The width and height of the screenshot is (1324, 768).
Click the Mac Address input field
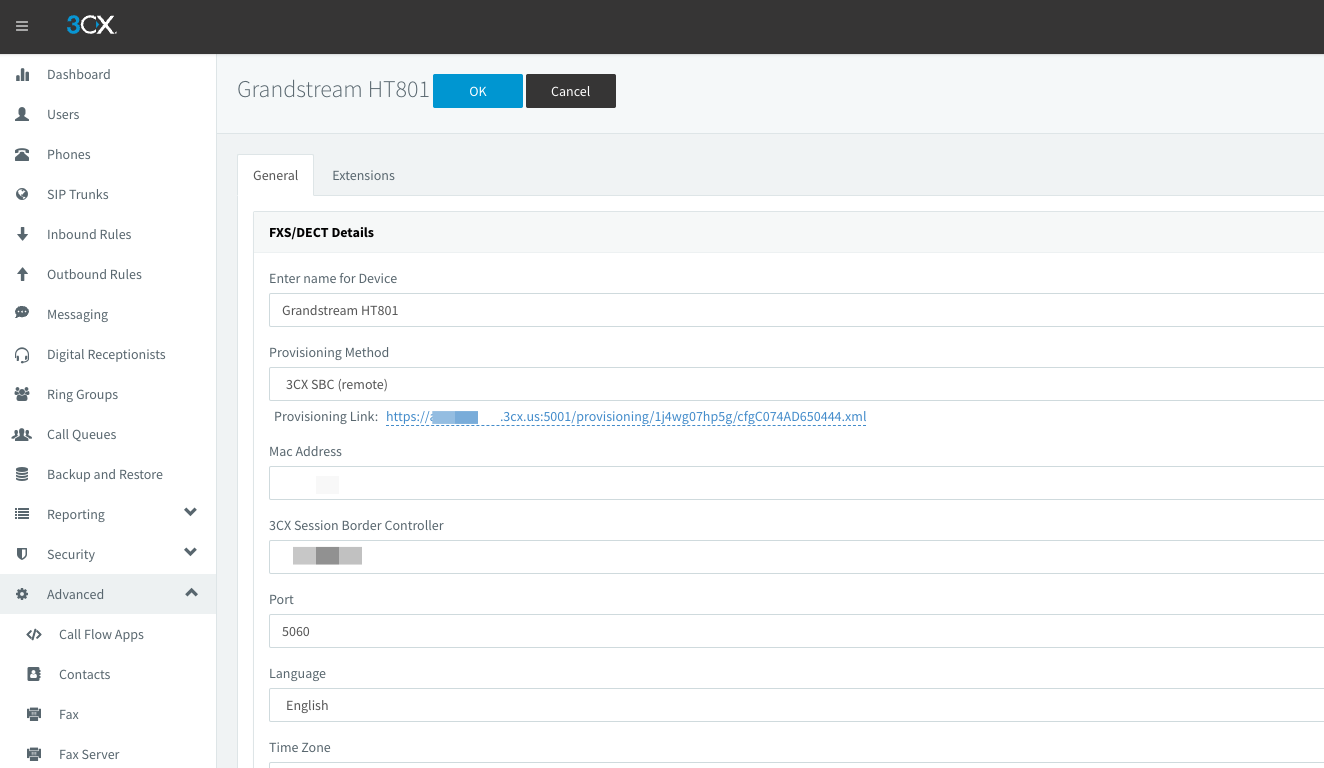(x=796, y=483)
